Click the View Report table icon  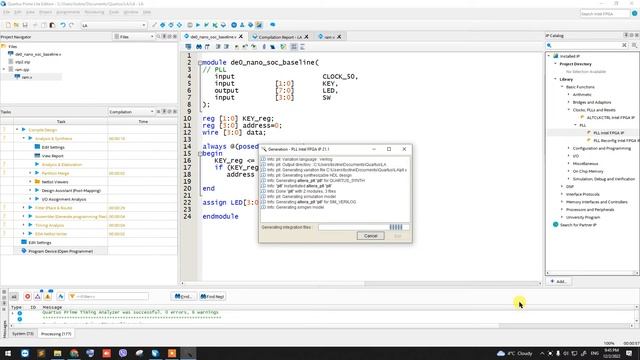click(x=37, y=156)
